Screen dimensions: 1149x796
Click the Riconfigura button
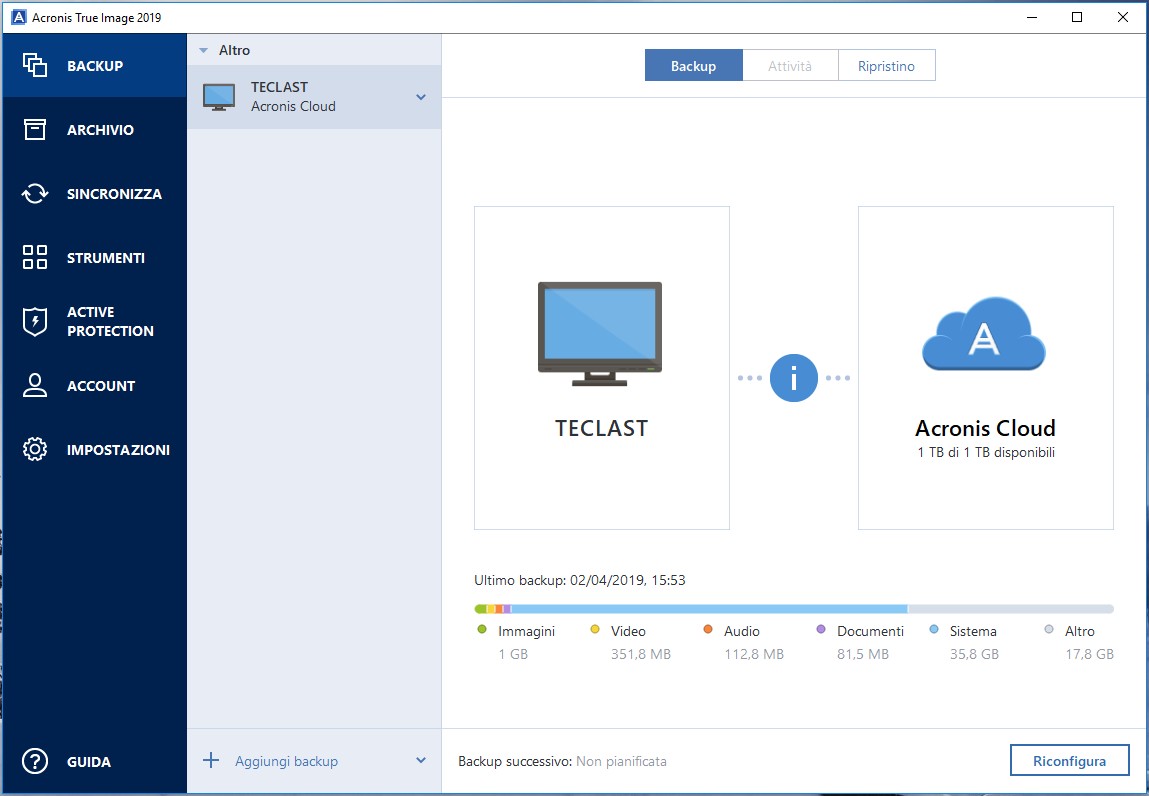click(x=1069, y=760)
